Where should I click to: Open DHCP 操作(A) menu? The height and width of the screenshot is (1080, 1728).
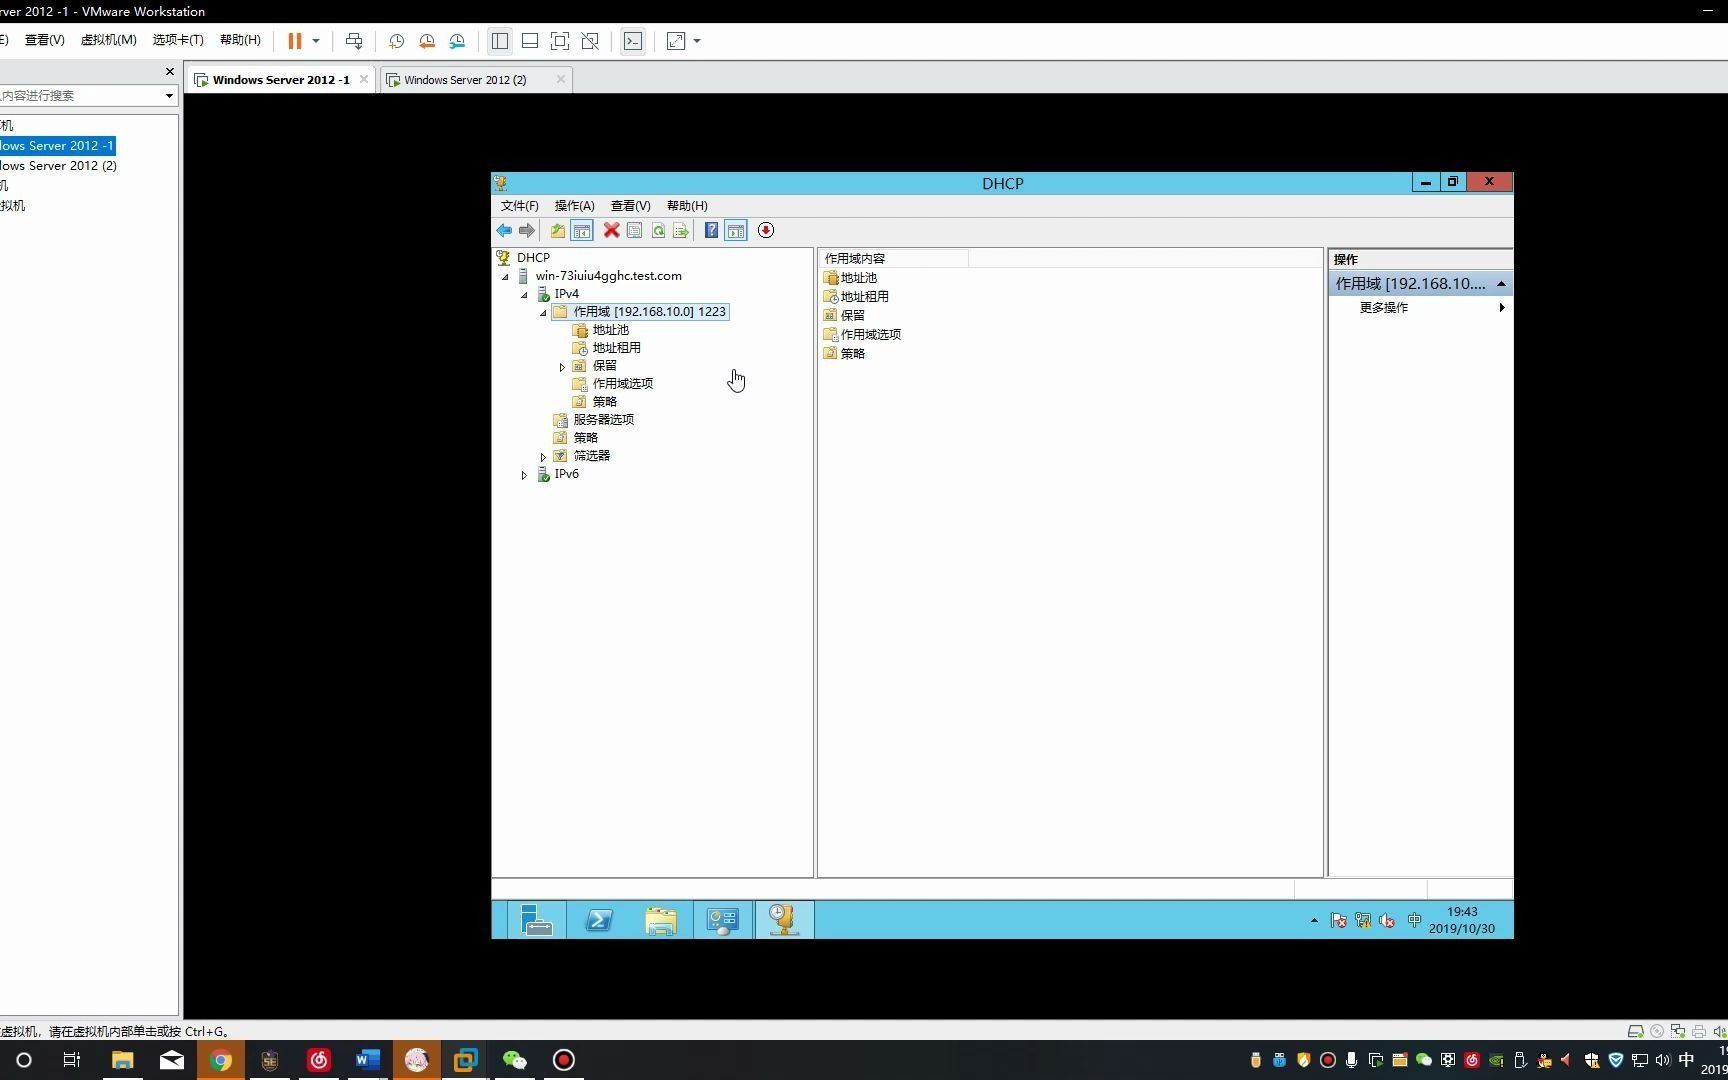pyautogui.click(x=575, y=206)
